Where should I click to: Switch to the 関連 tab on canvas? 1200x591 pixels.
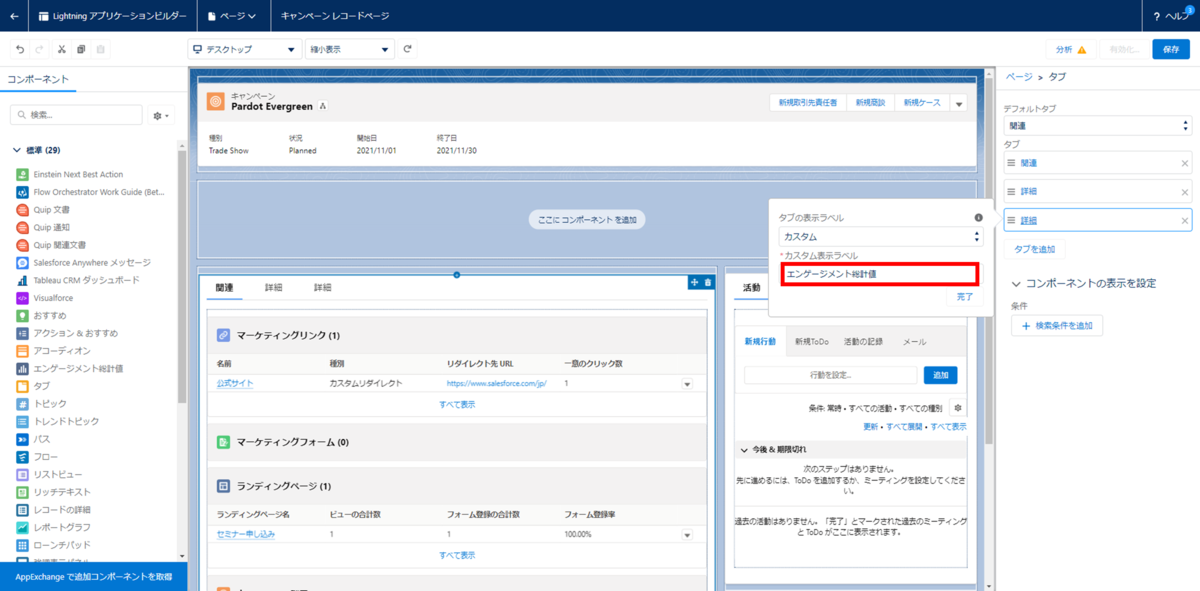point(224,287)
